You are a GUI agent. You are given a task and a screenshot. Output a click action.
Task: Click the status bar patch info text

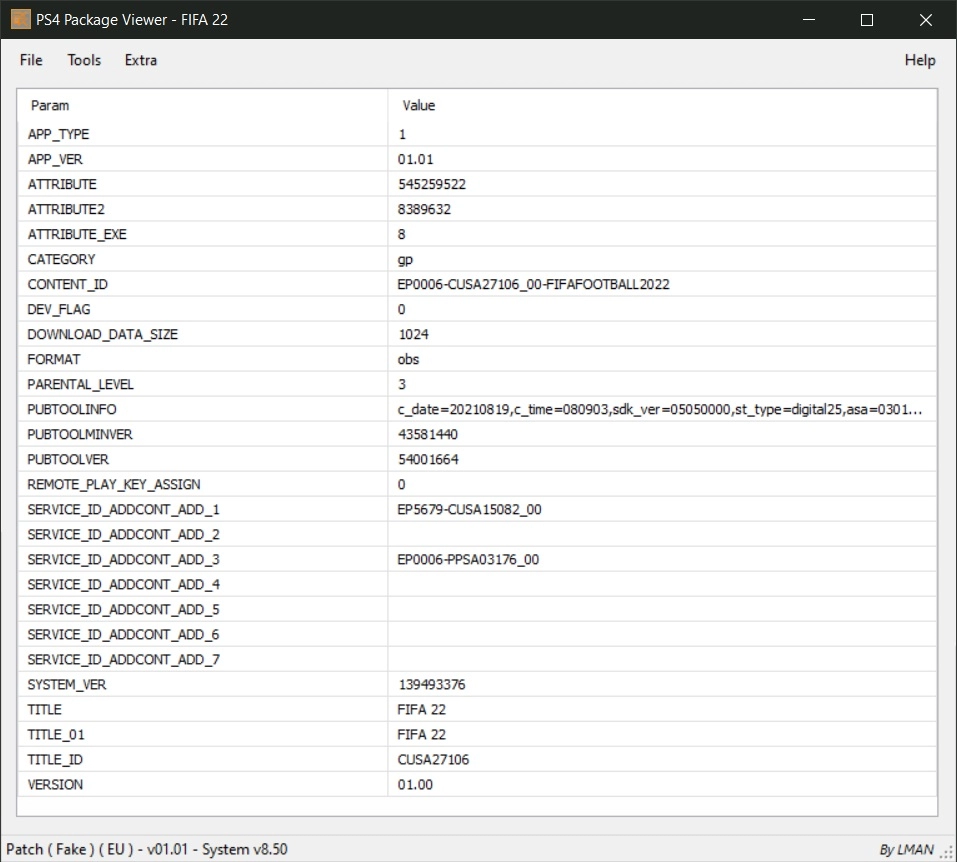coord(147,849)
